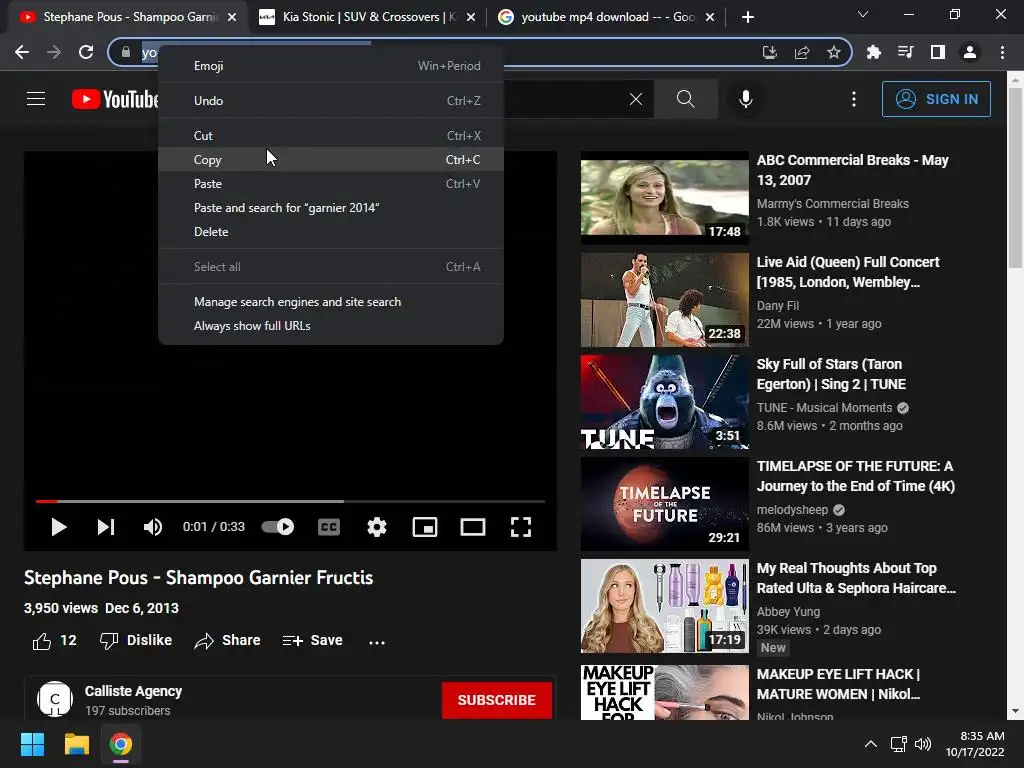Screen dimensions: 1024x768
Task: Open the Calliste Agency channel name link
Action: (133, 691)
